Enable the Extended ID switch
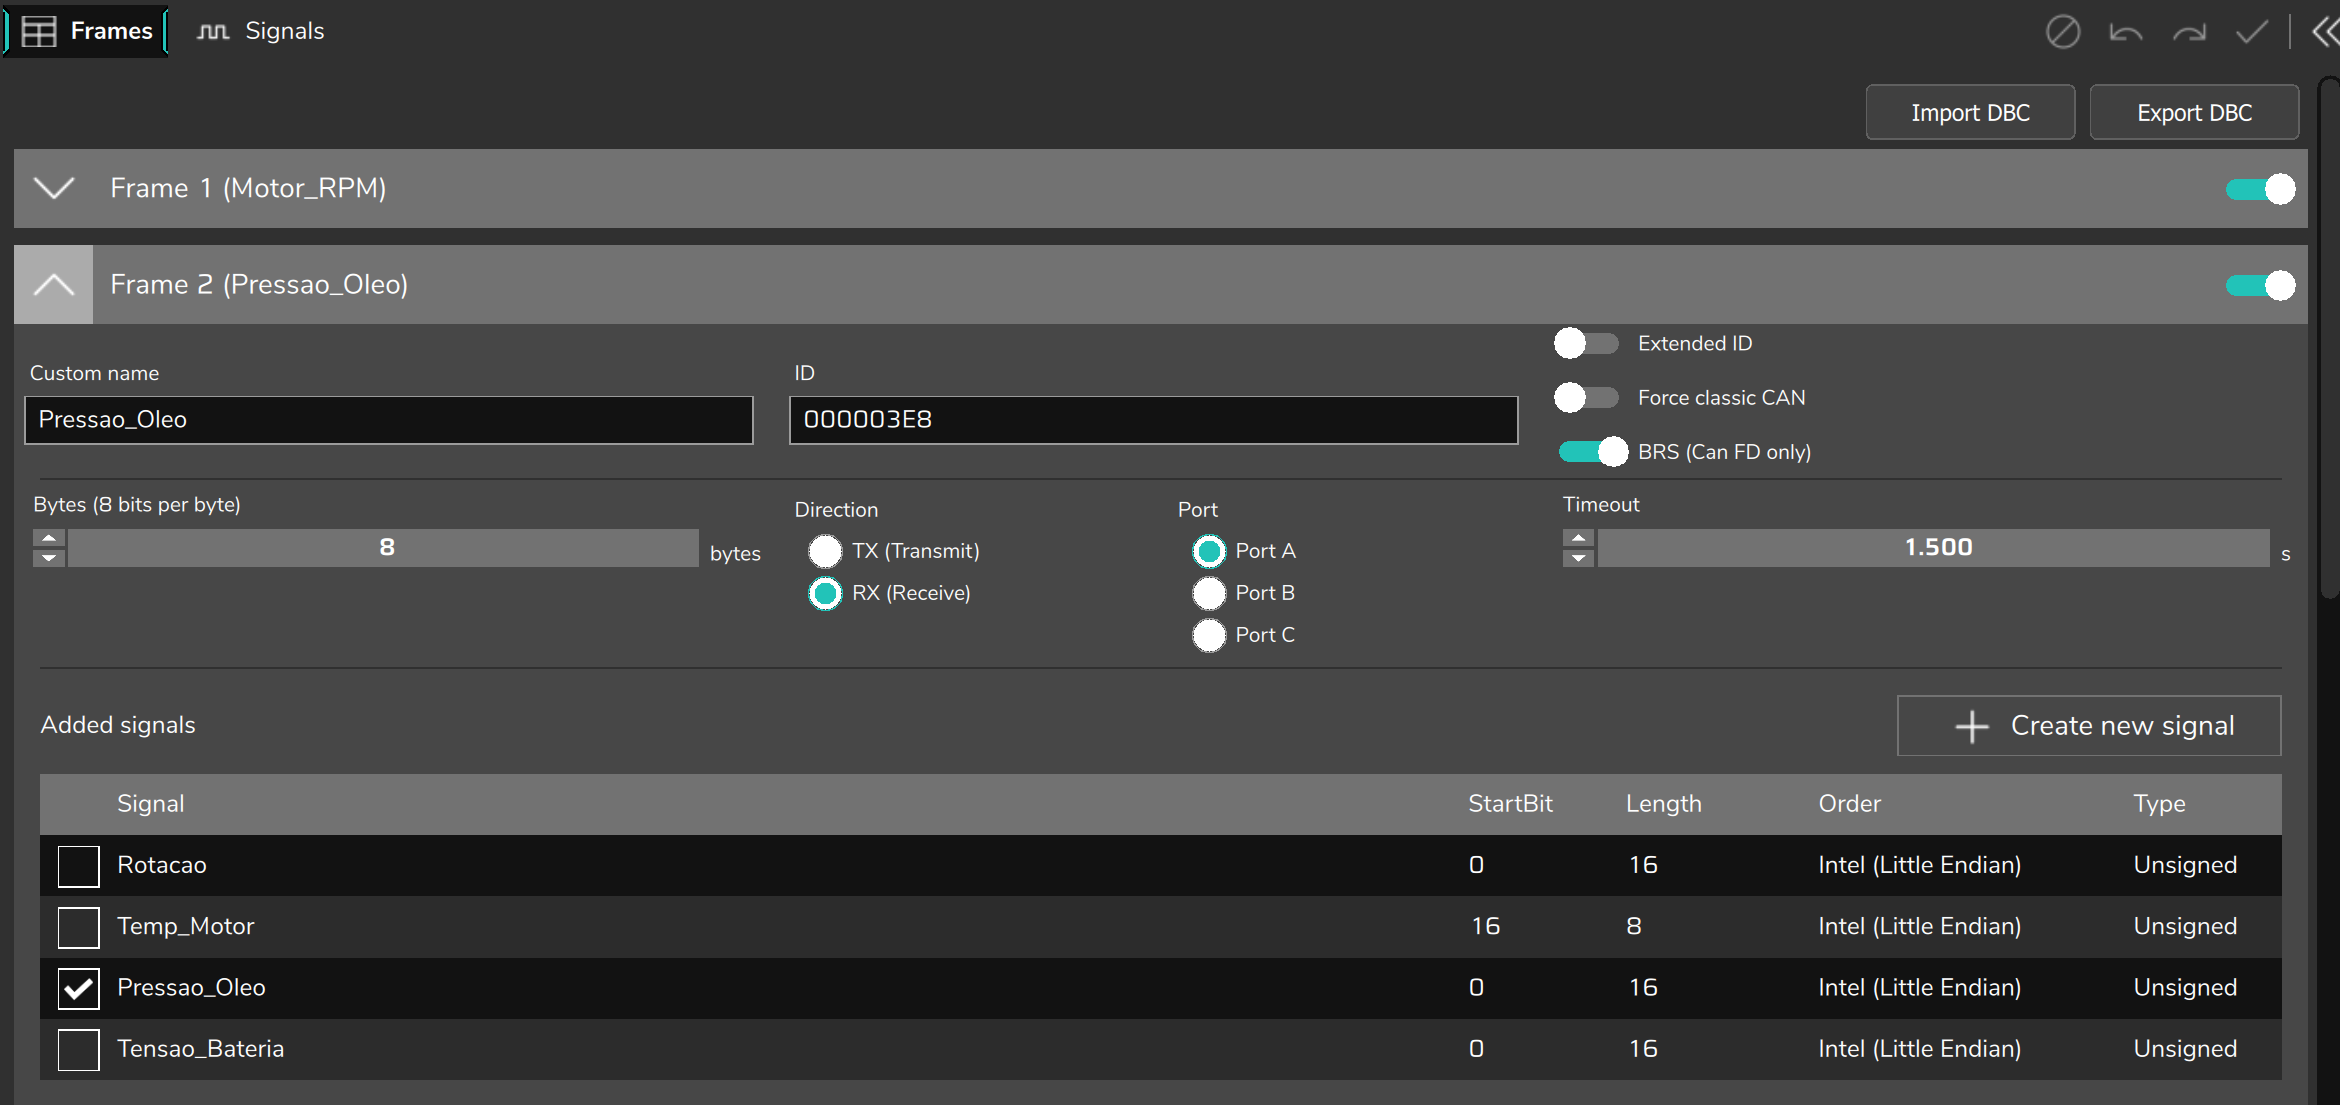The height and width of the screenshot is (1105, 2340). 1586,343
